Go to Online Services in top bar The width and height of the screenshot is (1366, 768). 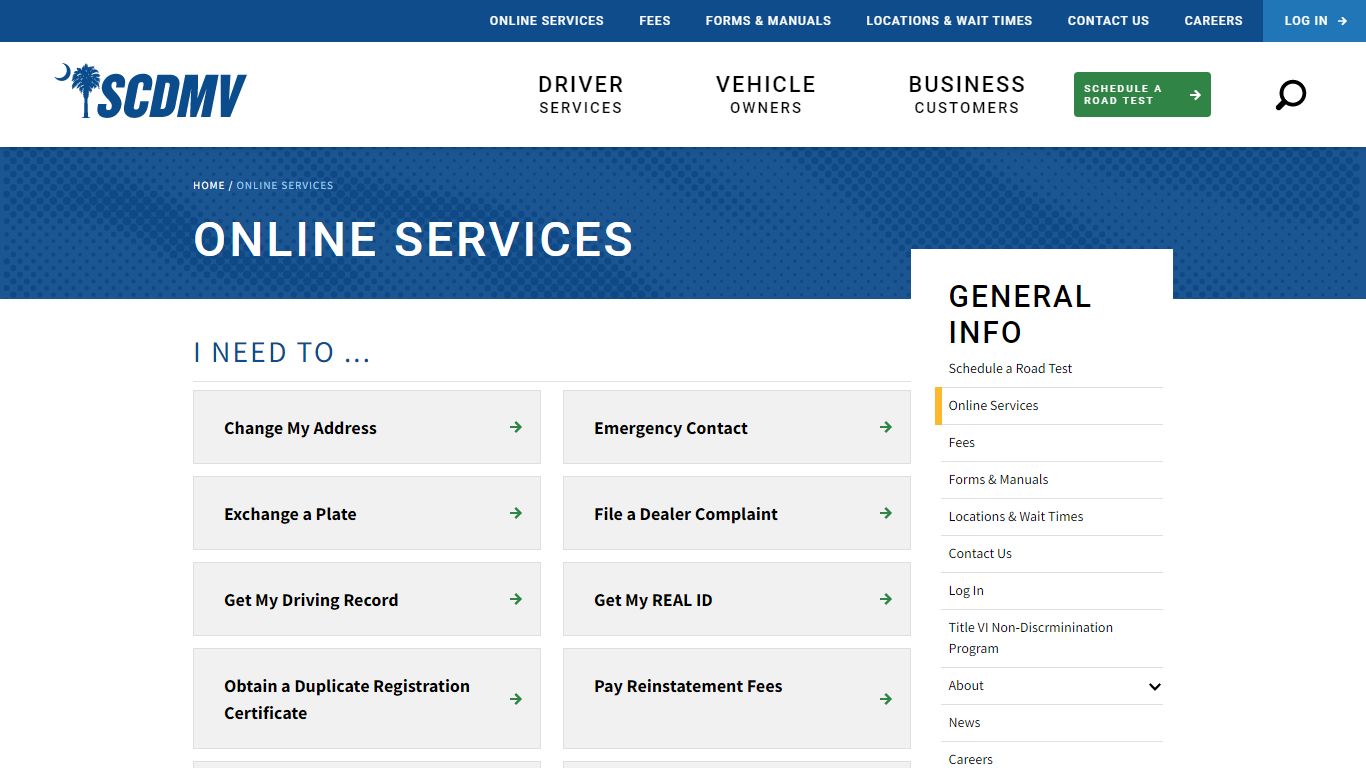[547, 21]
